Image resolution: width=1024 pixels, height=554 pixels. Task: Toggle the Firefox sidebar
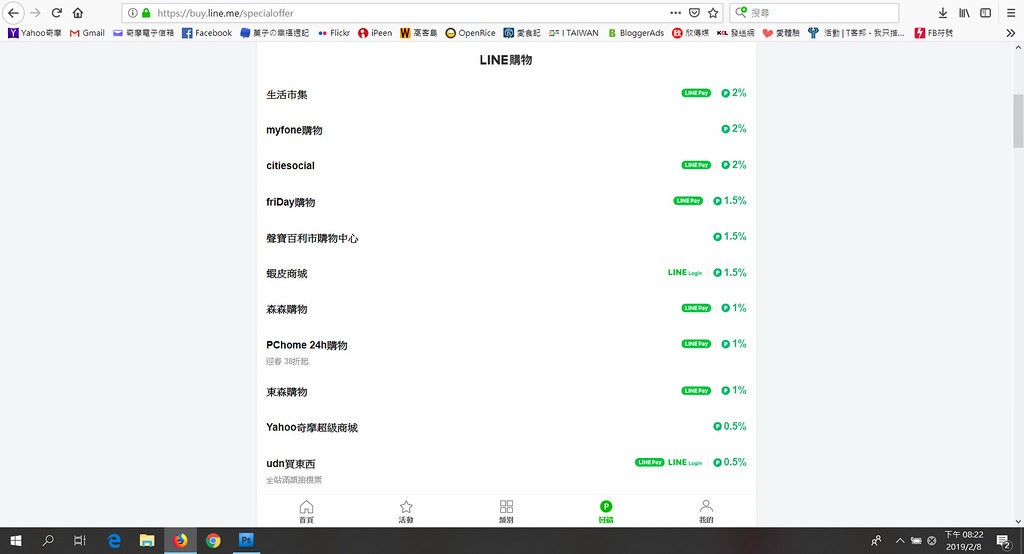pyautogui.click(x=985, y=12)
